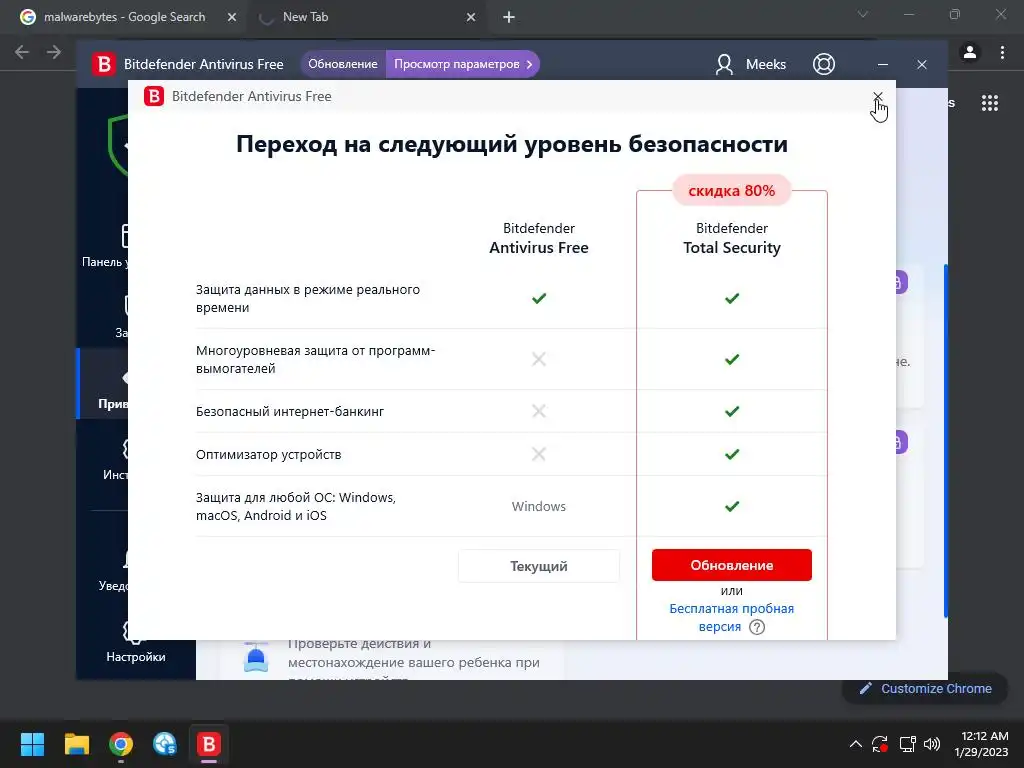
Task: Open the Meeks user account icon
Action: (x=724, y=64)
